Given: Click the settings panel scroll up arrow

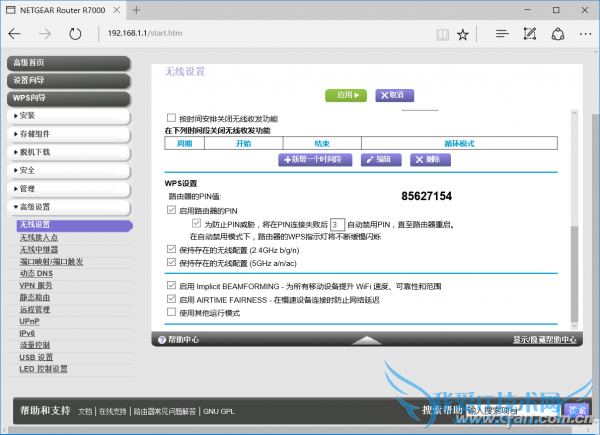Looking at the screenshot, I should point(574,113).
